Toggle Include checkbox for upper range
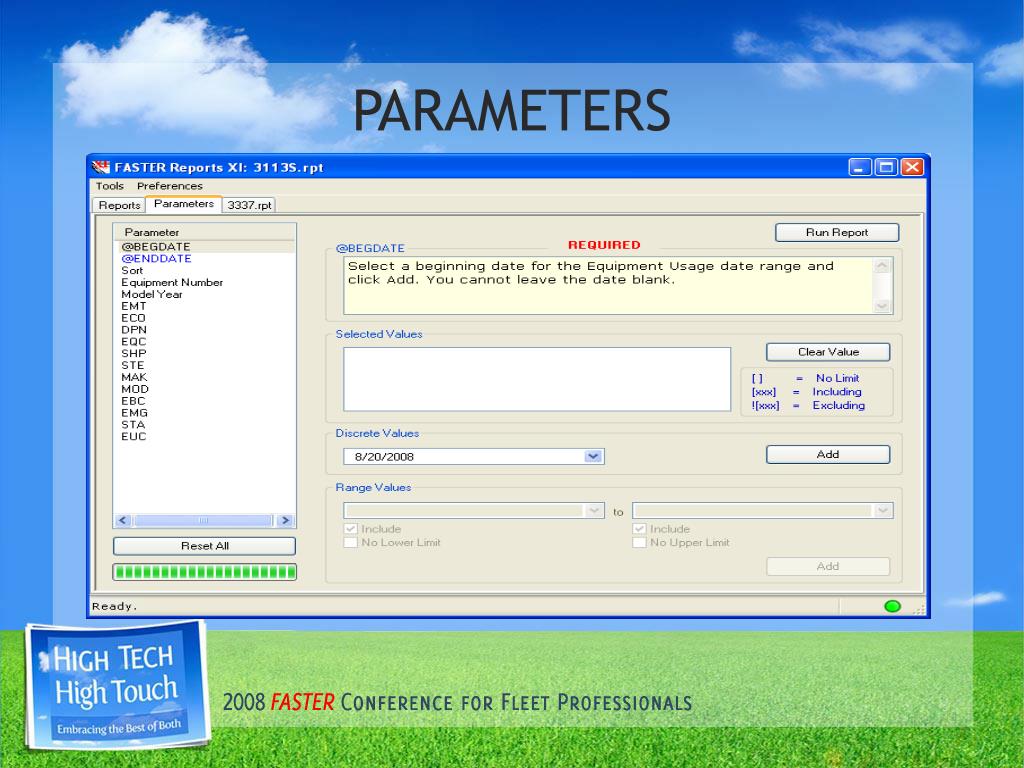Viewport: 1024px width, 768px height. (639, 529)
